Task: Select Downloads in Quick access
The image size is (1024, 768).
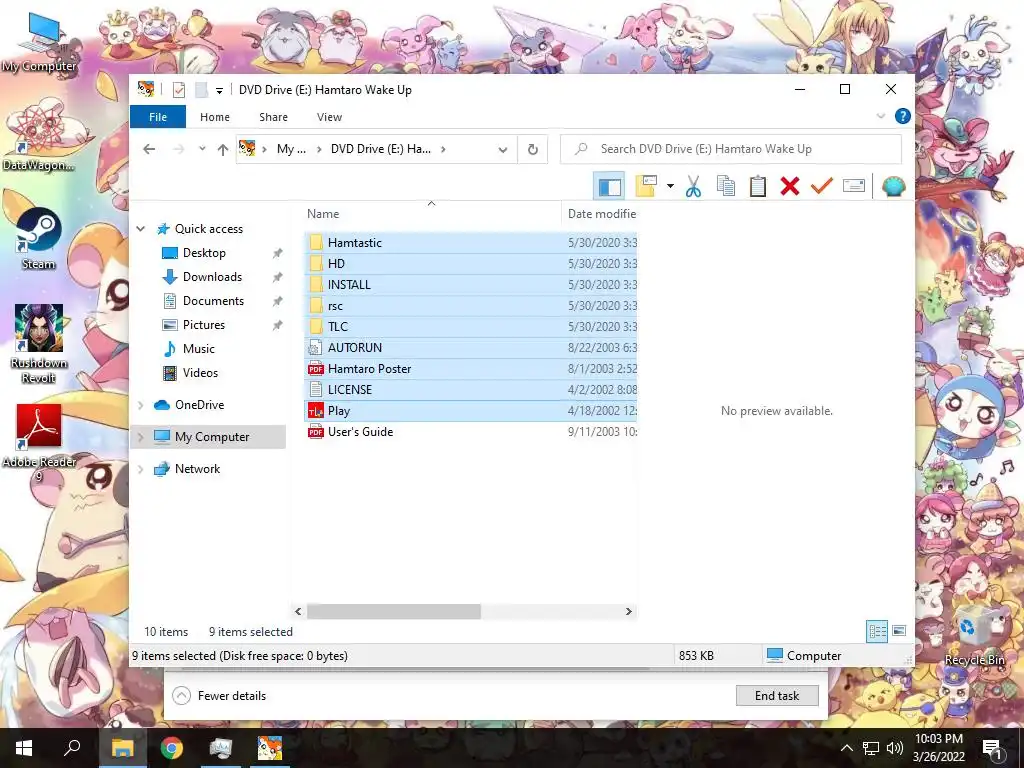Action: pos(212,277)
